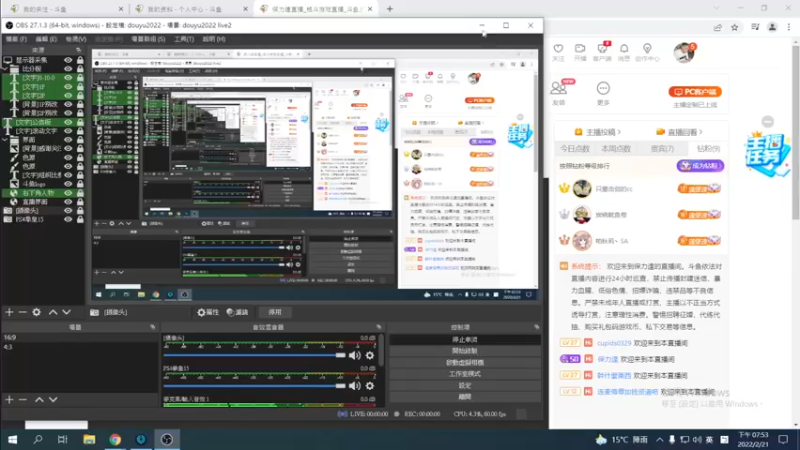
Task: Move scene up with the arrow icon
Action: 39,399
